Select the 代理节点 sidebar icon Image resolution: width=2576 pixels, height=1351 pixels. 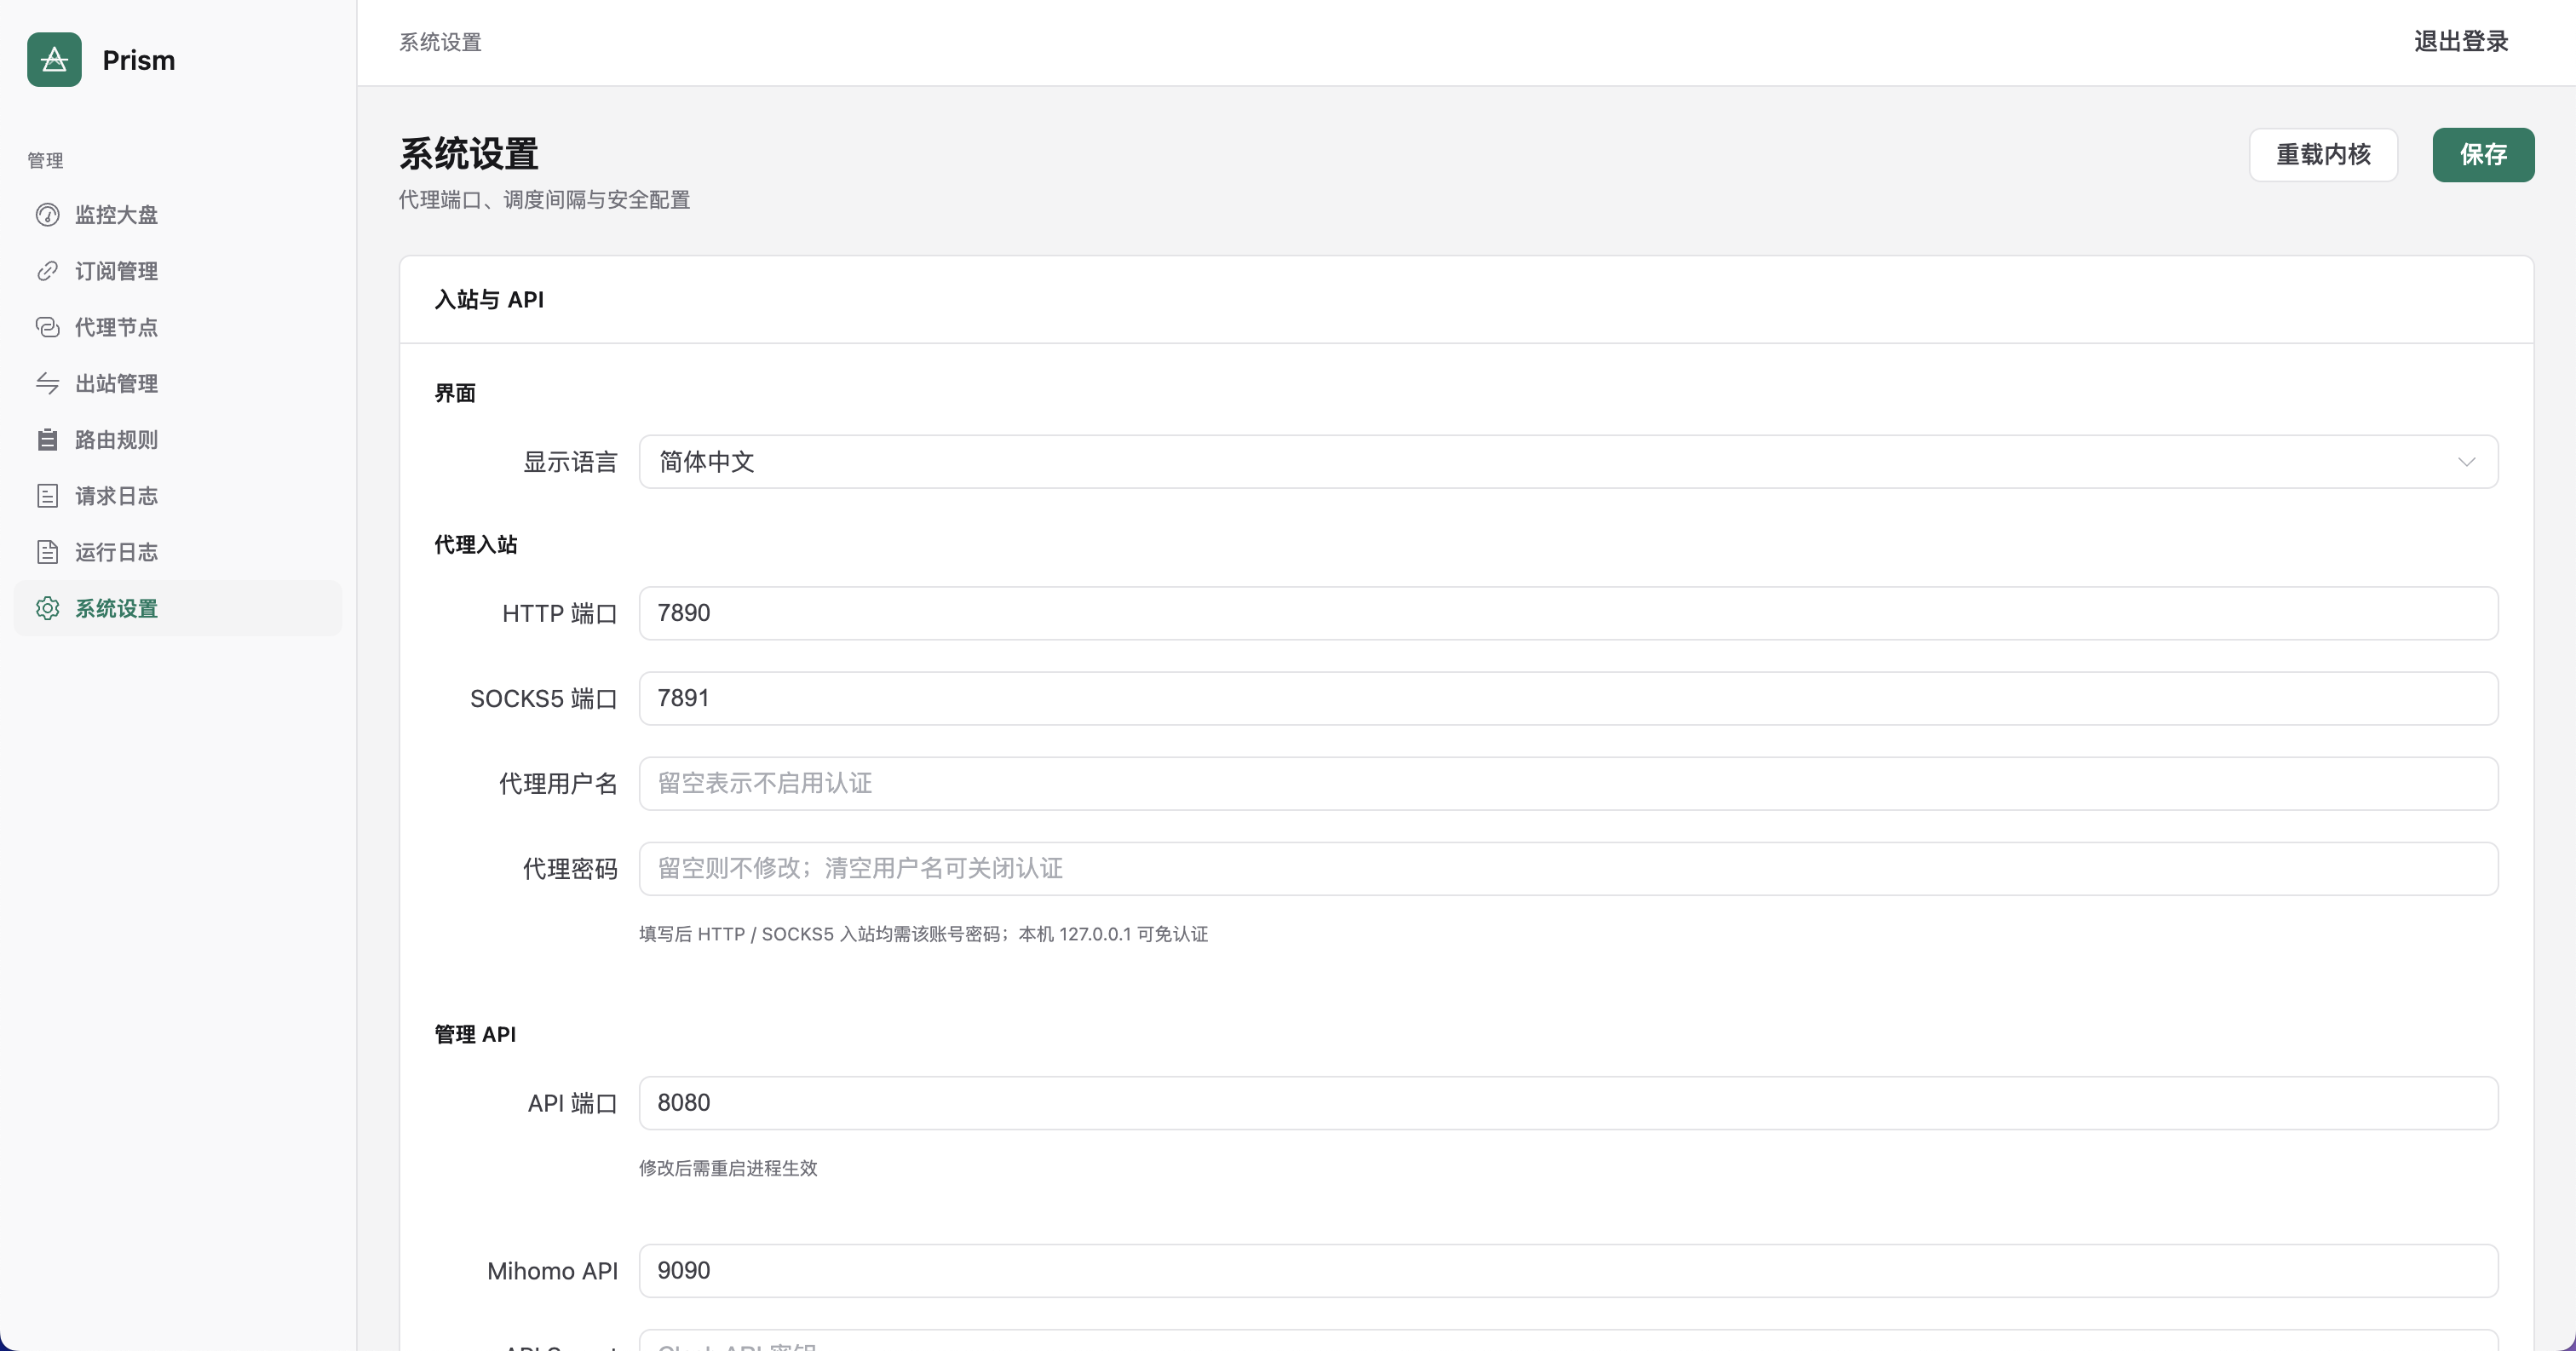(x=47, y=327)
